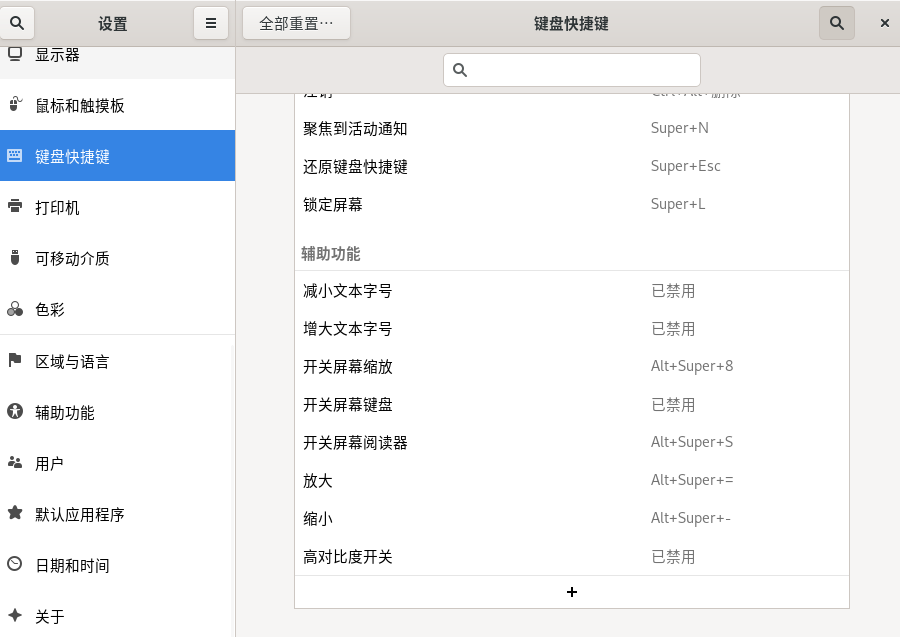Select the 键盘快捷键 keyboard sidebar item
The image size is (900, 637).
coord(117,156)
